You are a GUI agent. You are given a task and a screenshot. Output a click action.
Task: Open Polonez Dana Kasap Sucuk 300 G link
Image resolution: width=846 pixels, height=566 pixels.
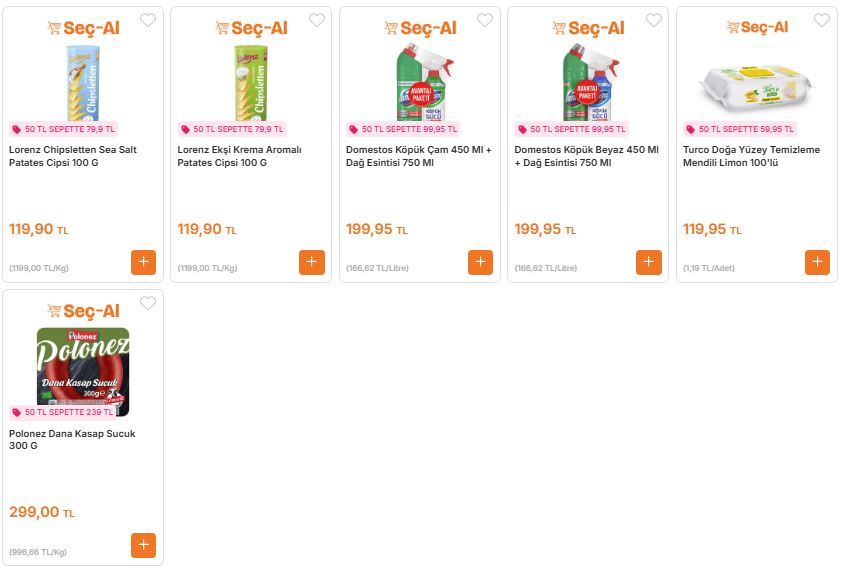(72, 439)
